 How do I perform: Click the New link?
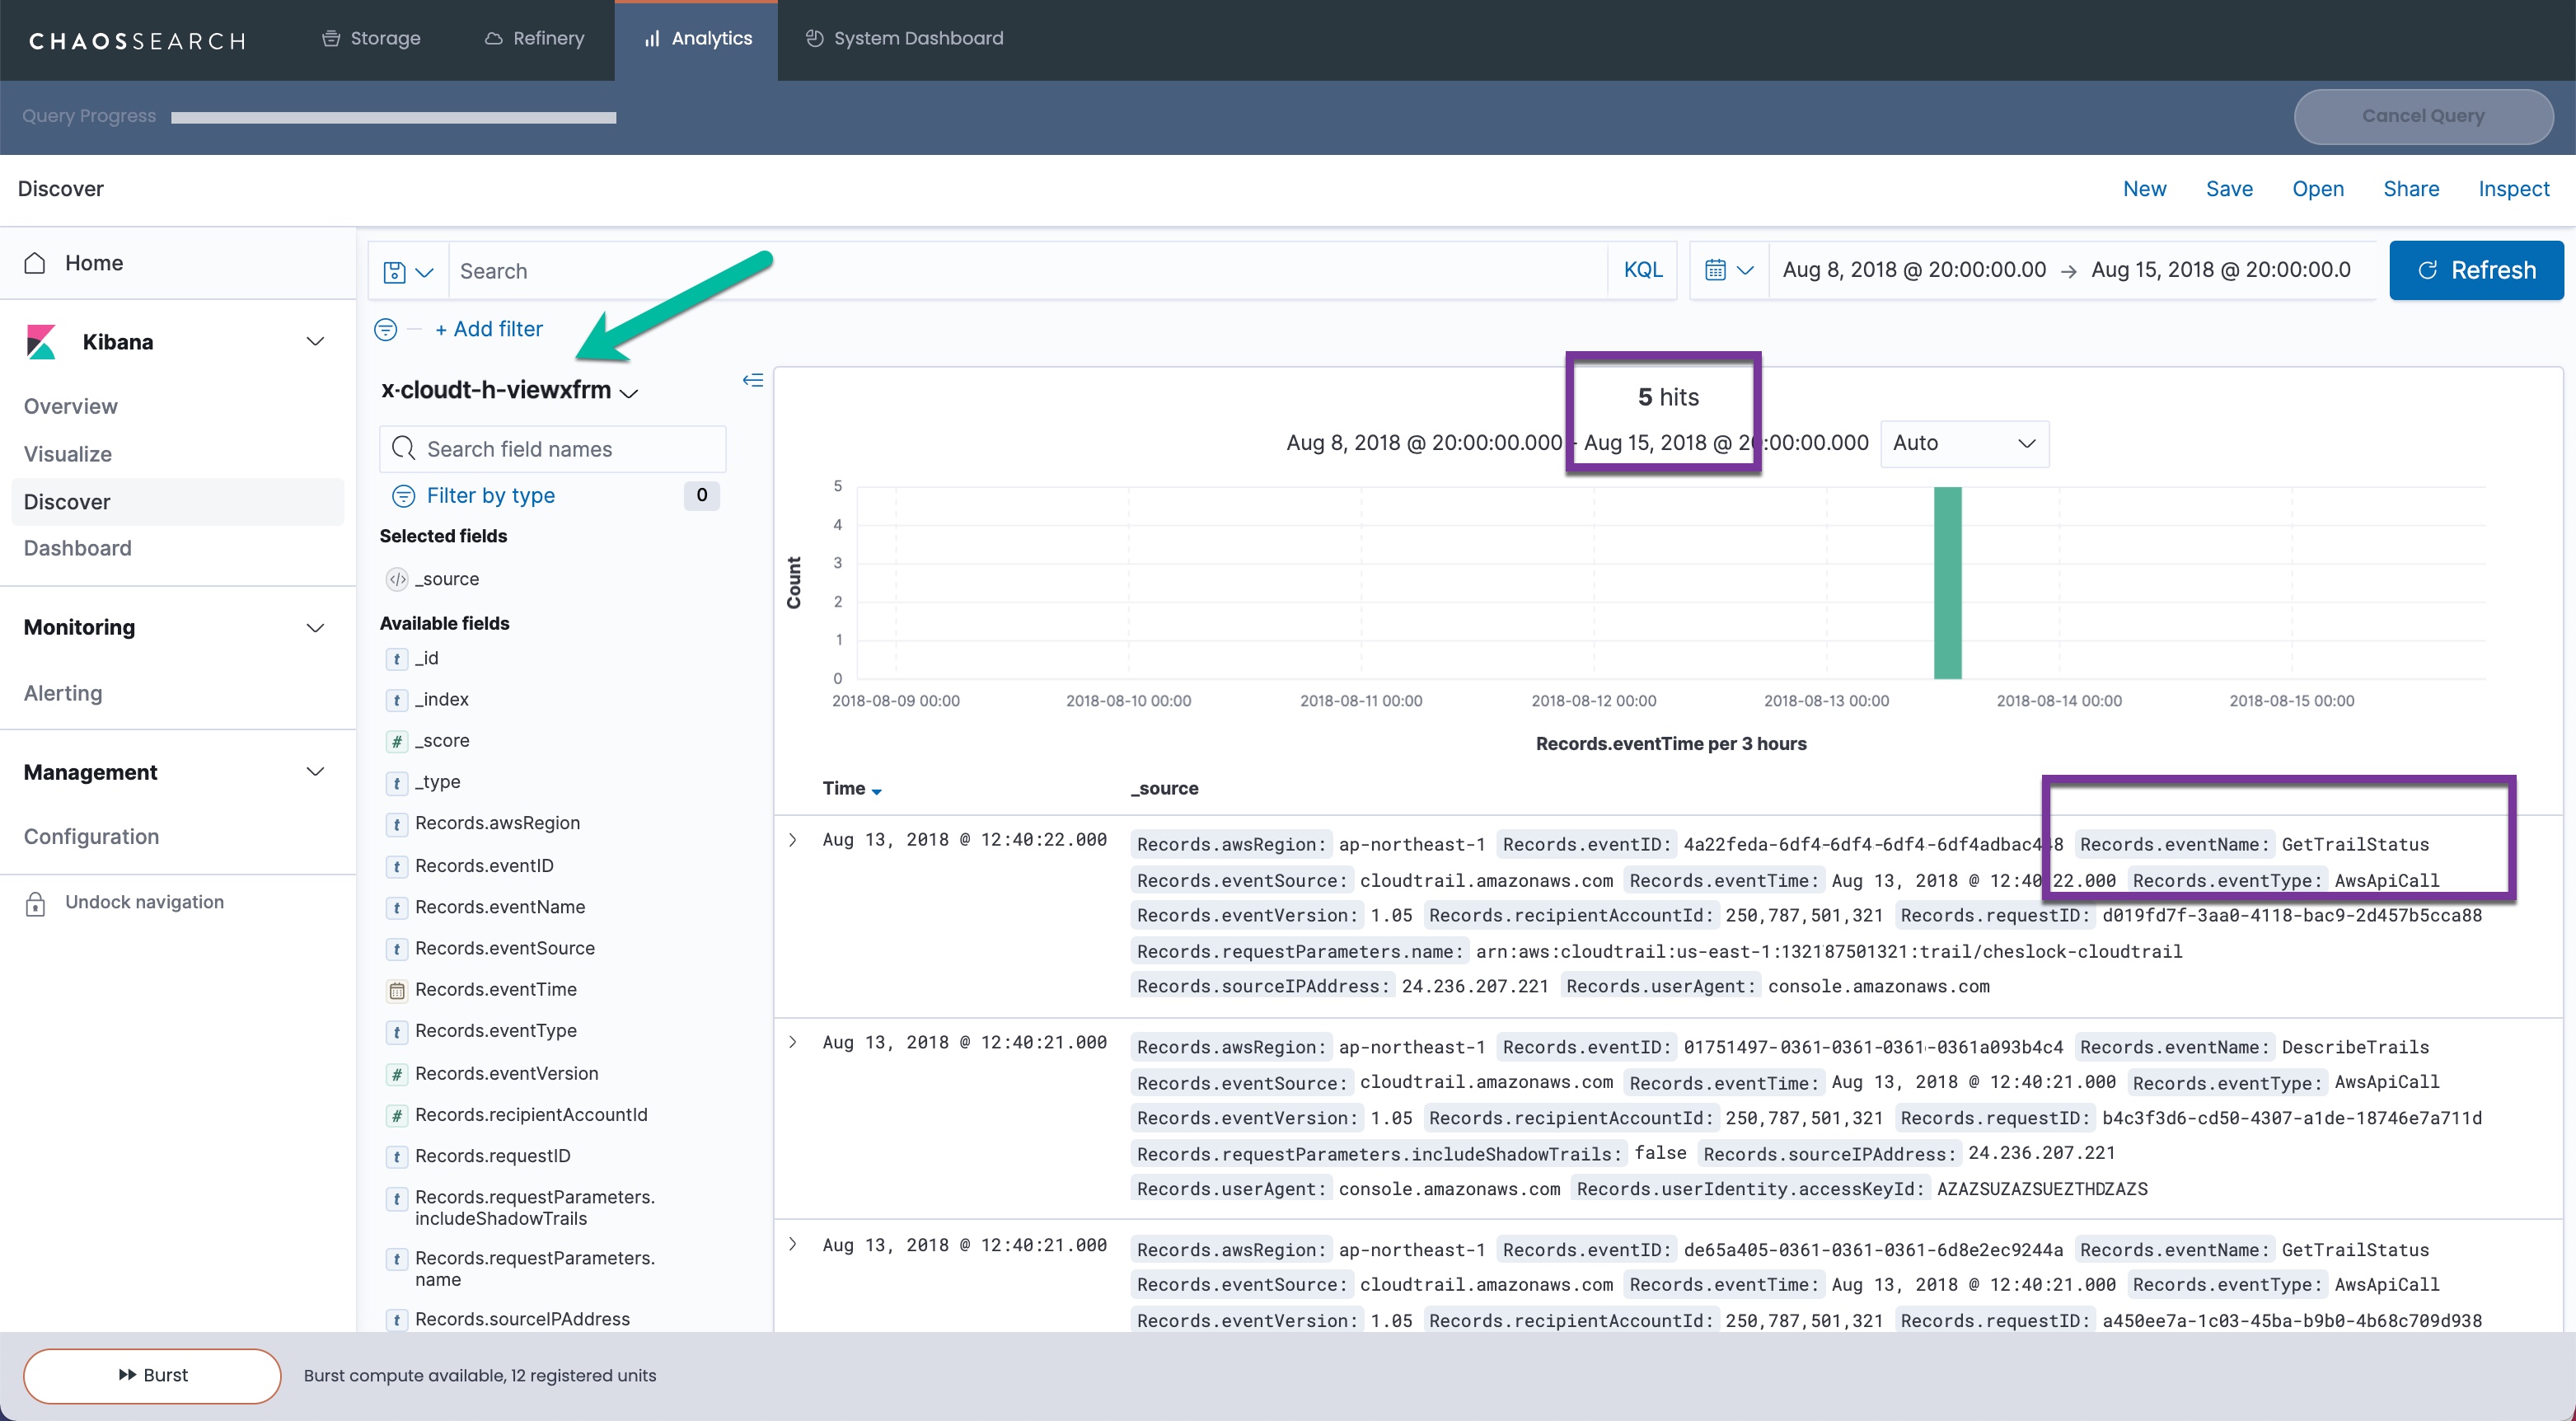[x=2144, y=189]
